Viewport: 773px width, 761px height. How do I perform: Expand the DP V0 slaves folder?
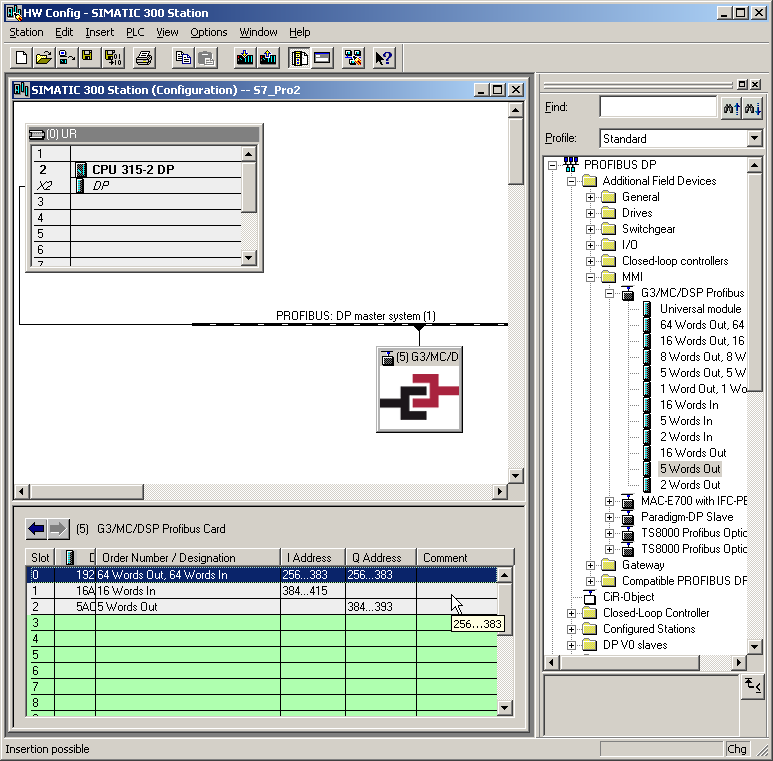point(571,645)
